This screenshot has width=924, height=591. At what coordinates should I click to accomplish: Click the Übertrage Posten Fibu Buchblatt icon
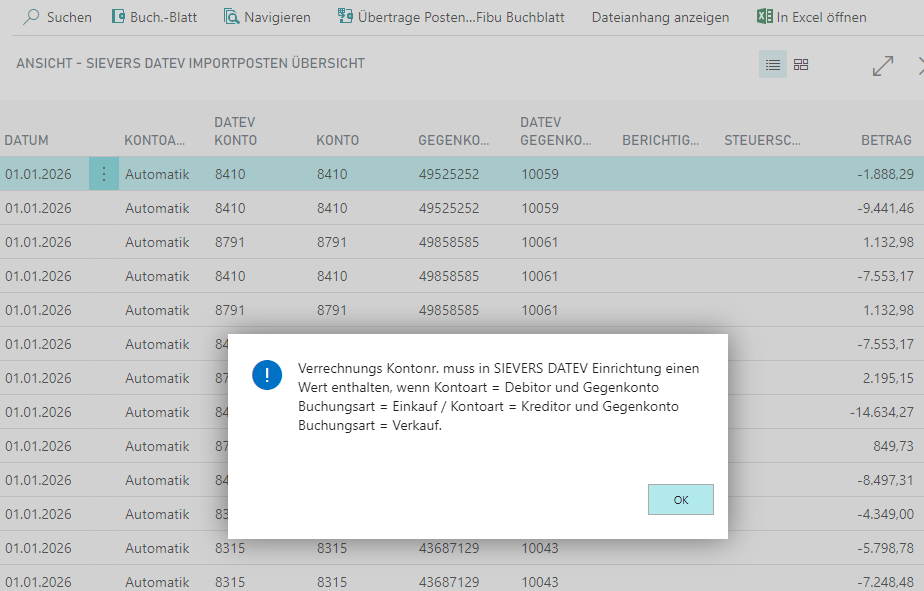345,17
